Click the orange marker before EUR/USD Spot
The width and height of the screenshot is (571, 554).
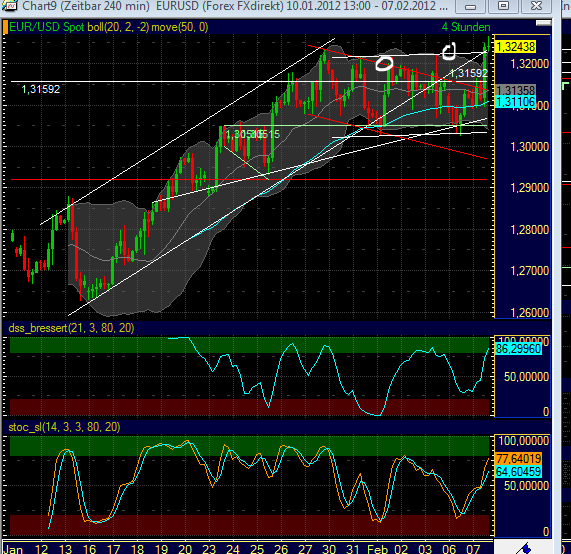(5, 27)
